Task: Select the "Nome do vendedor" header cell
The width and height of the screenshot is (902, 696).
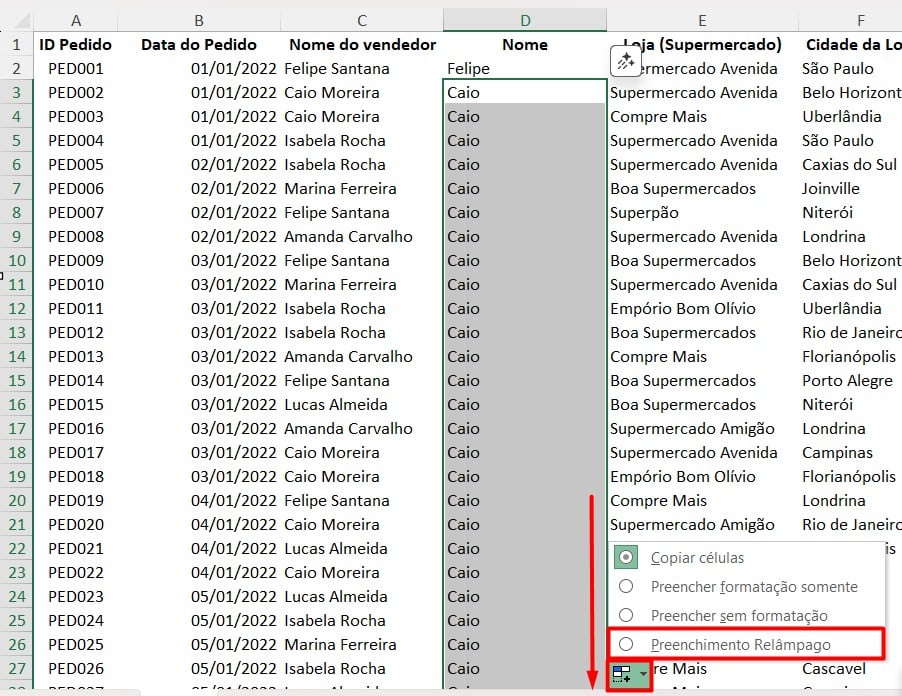Action: coord(361,44)
